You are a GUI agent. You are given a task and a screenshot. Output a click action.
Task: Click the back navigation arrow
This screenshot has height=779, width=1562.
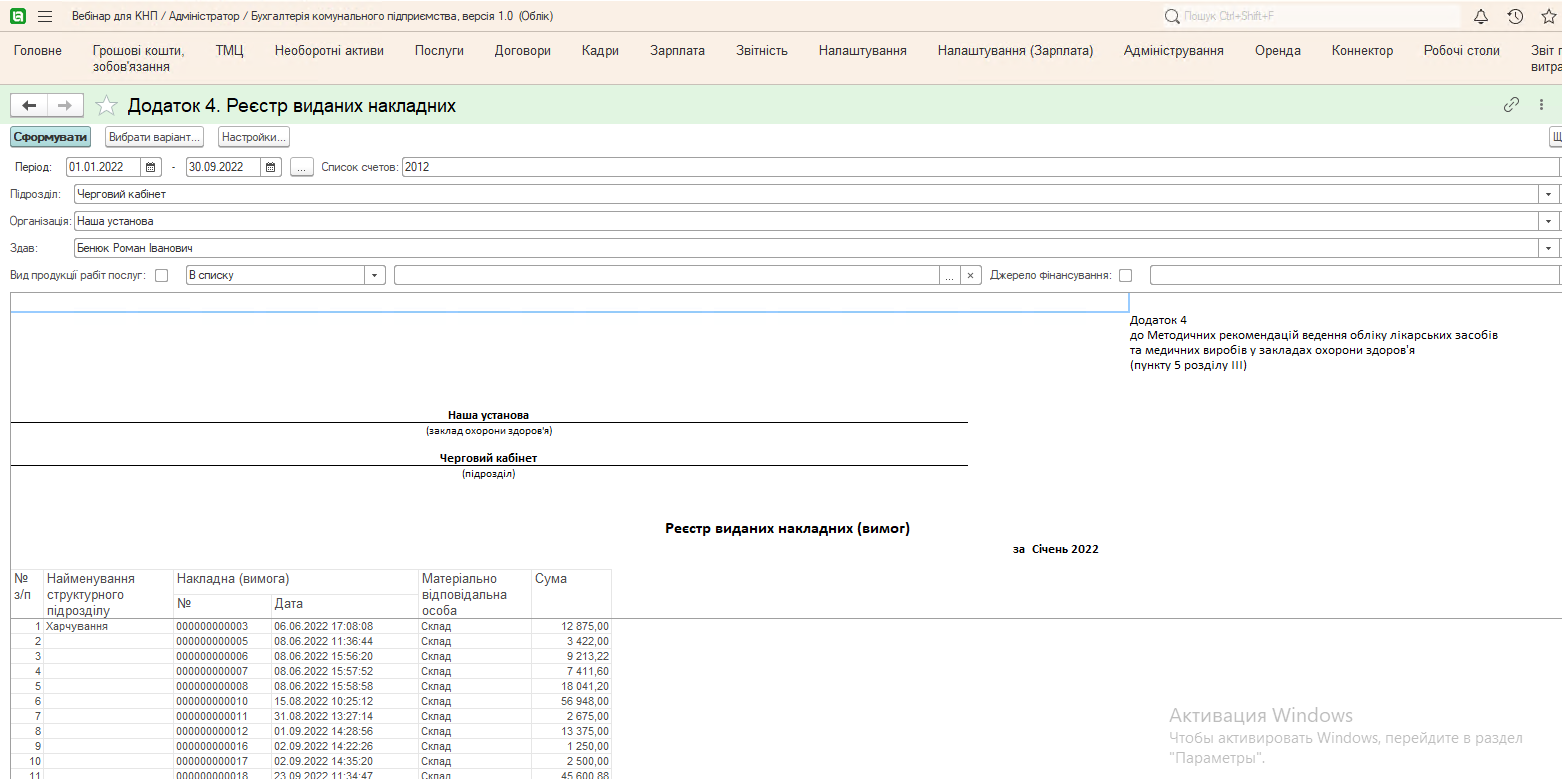pyautogui.click(x=29, y=105)
